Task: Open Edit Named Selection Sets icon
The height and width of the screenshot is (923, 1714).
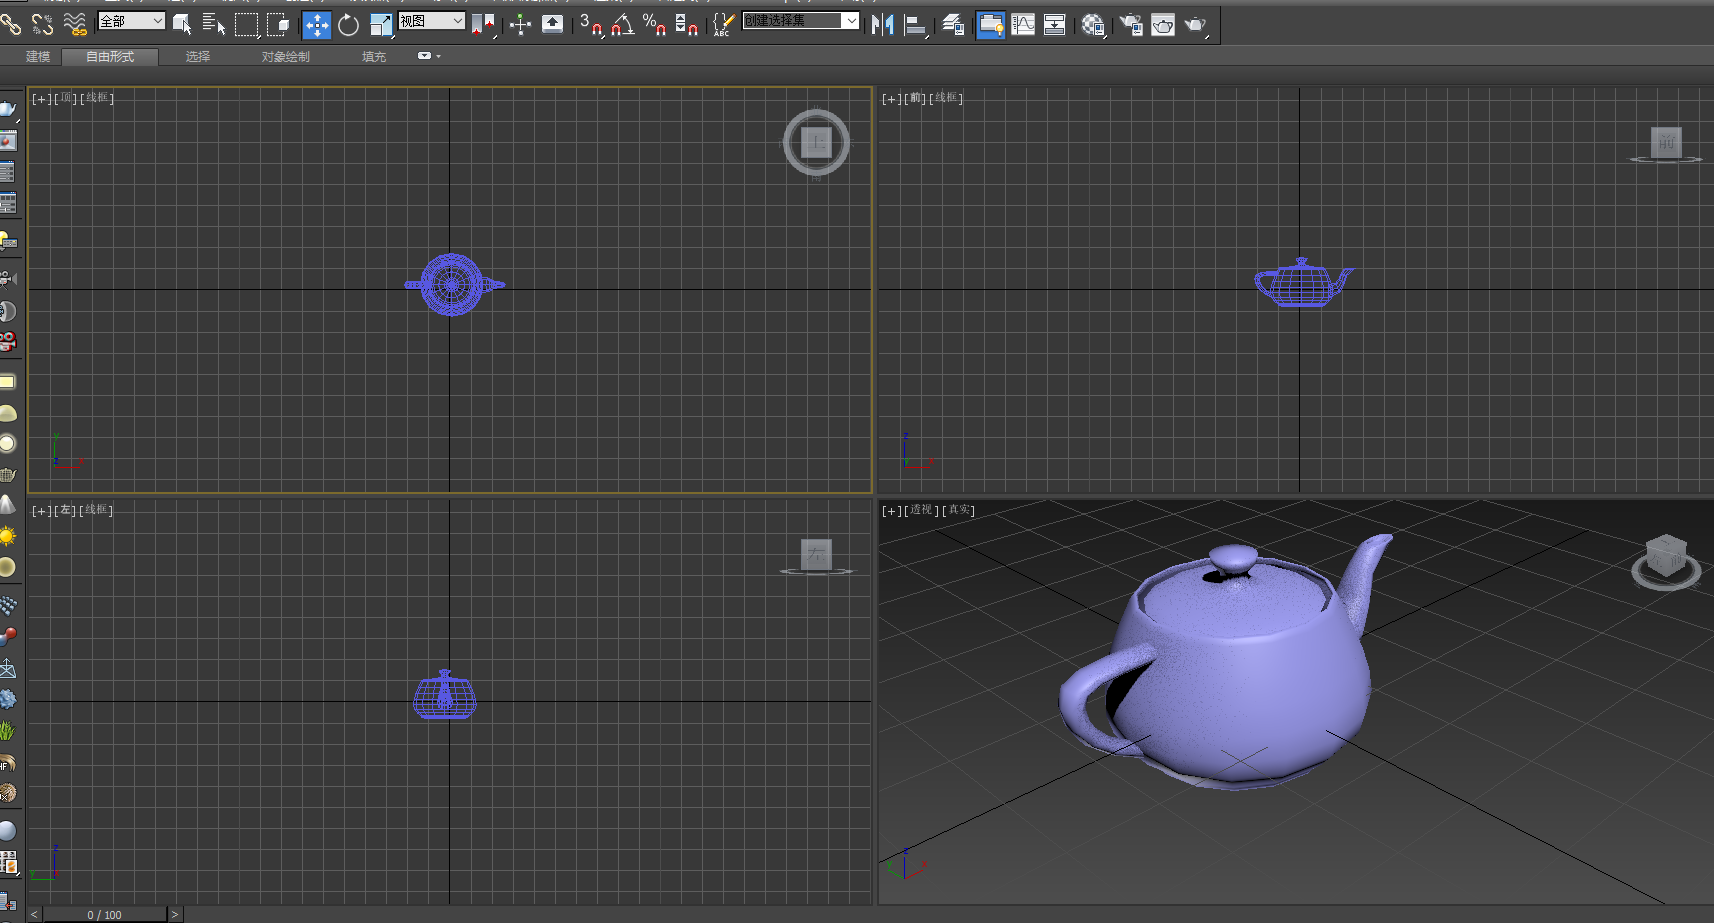Action: (723, 25)
